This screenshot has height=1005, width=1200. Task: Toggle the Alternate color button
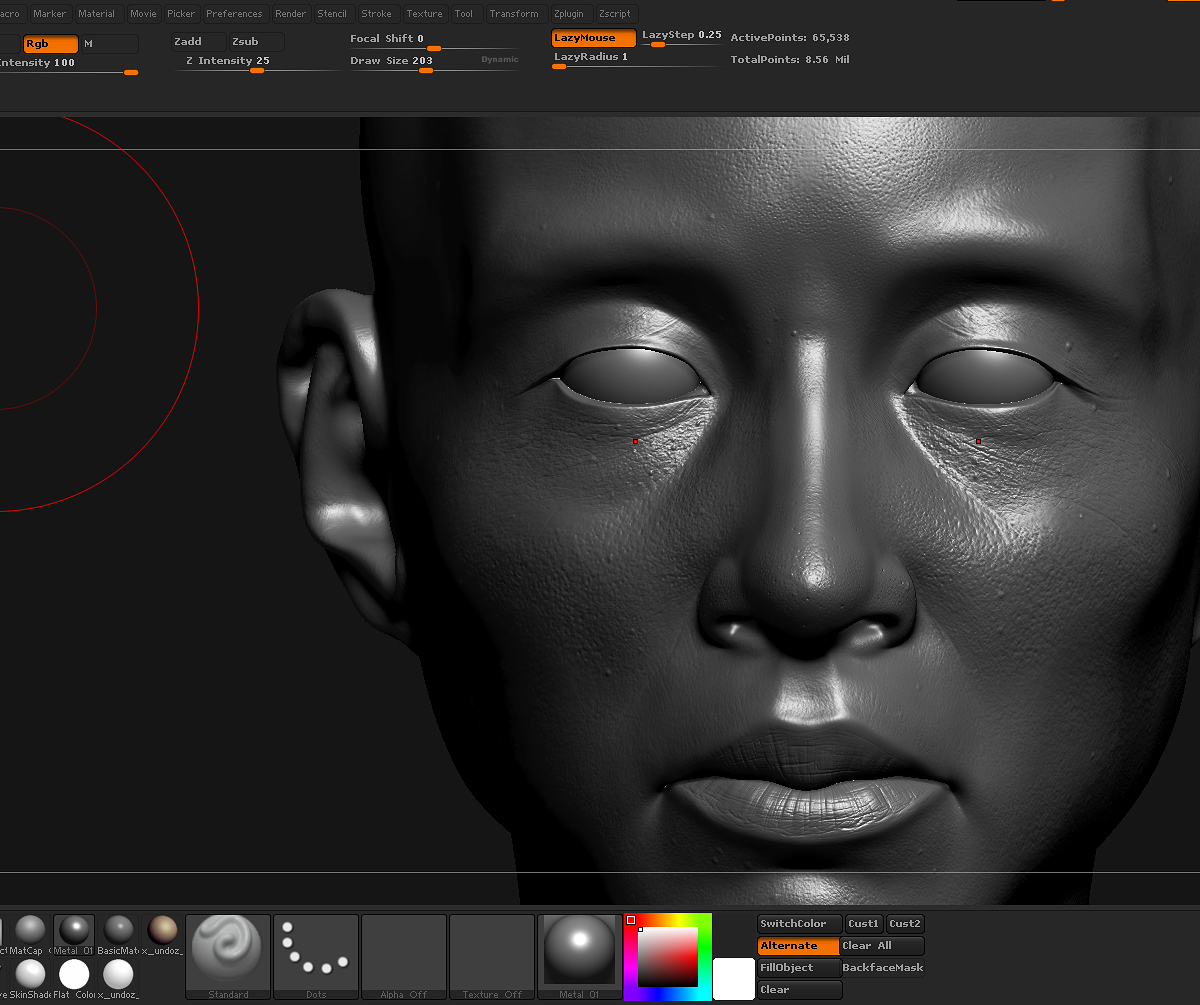coord(798,946)
